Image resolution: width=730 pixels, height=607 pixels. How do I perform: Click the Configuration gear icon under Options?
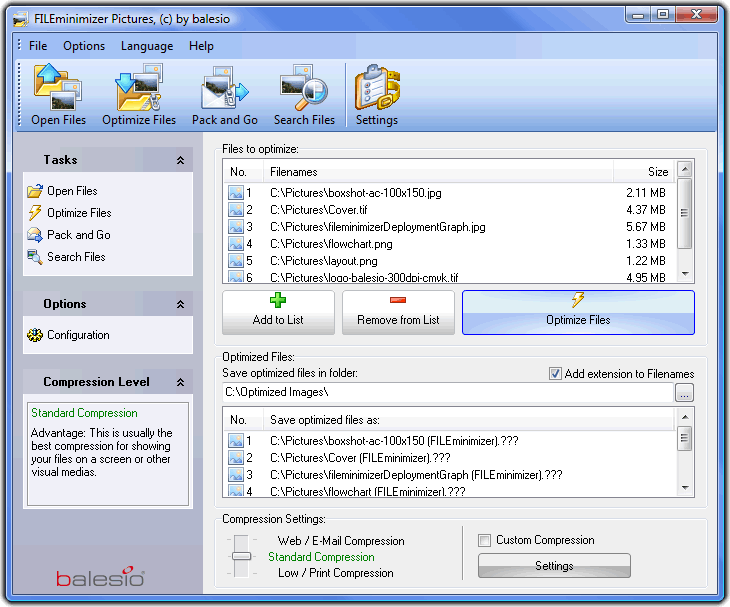coord(35,335)
